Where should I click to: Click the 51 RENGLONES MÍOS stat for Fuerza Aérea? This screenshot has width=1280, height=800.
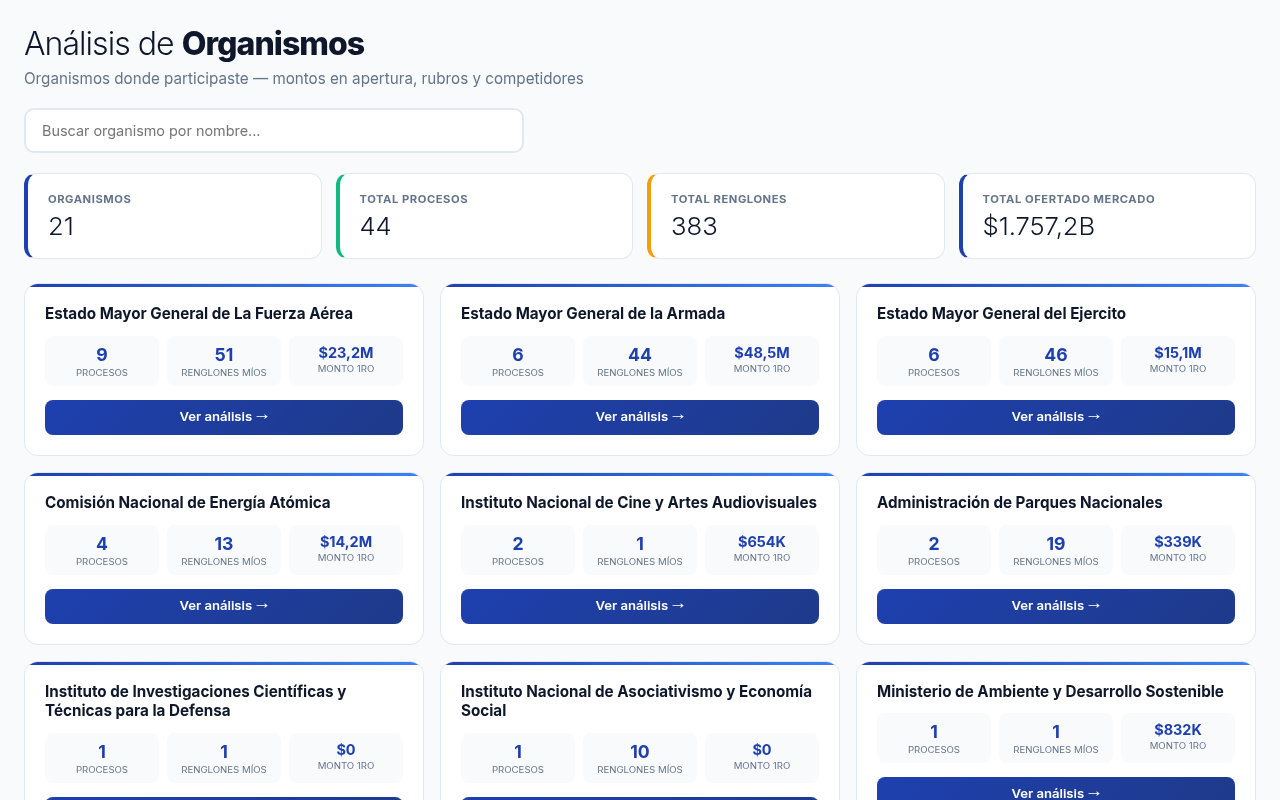click(224, 360)
